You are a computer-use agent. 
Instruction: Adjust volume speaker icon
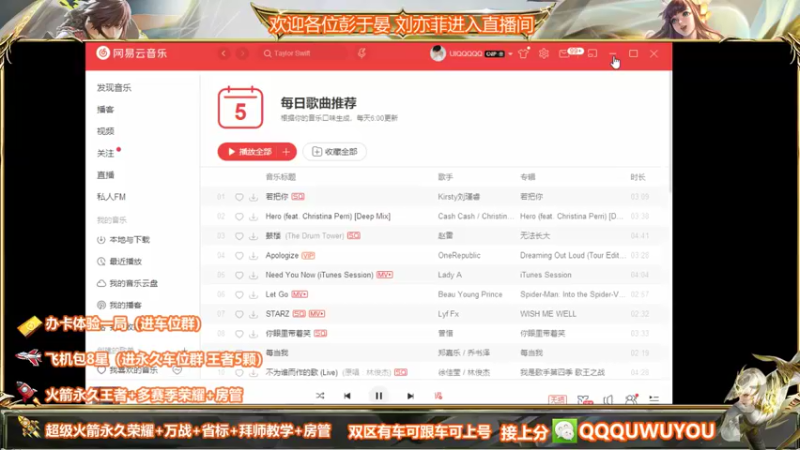608,399
